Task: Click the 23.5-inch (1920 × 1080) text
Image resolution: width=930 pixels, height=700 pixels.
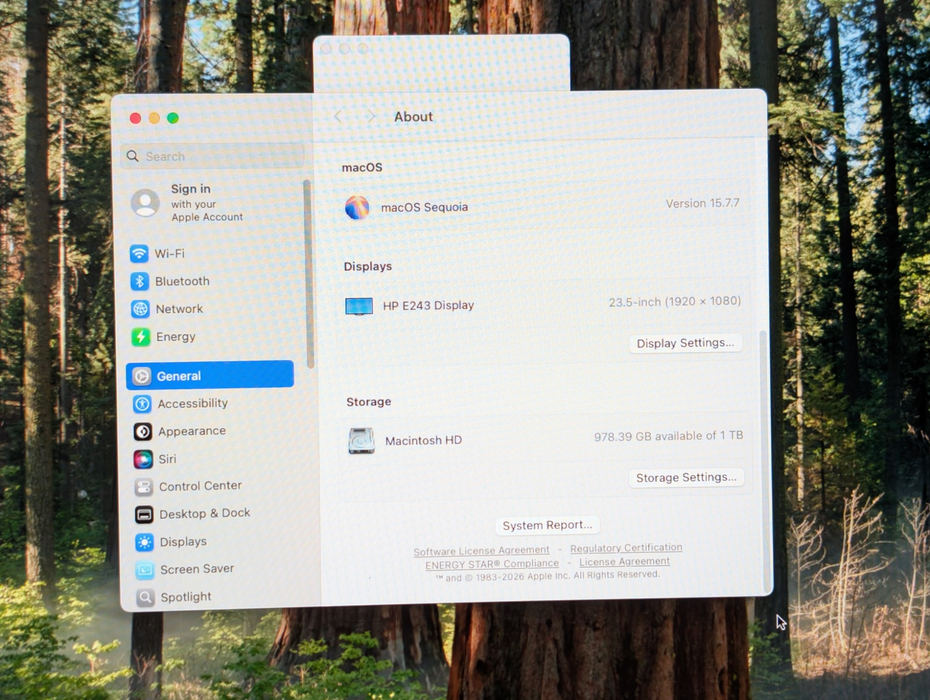Action: [675, 301]
